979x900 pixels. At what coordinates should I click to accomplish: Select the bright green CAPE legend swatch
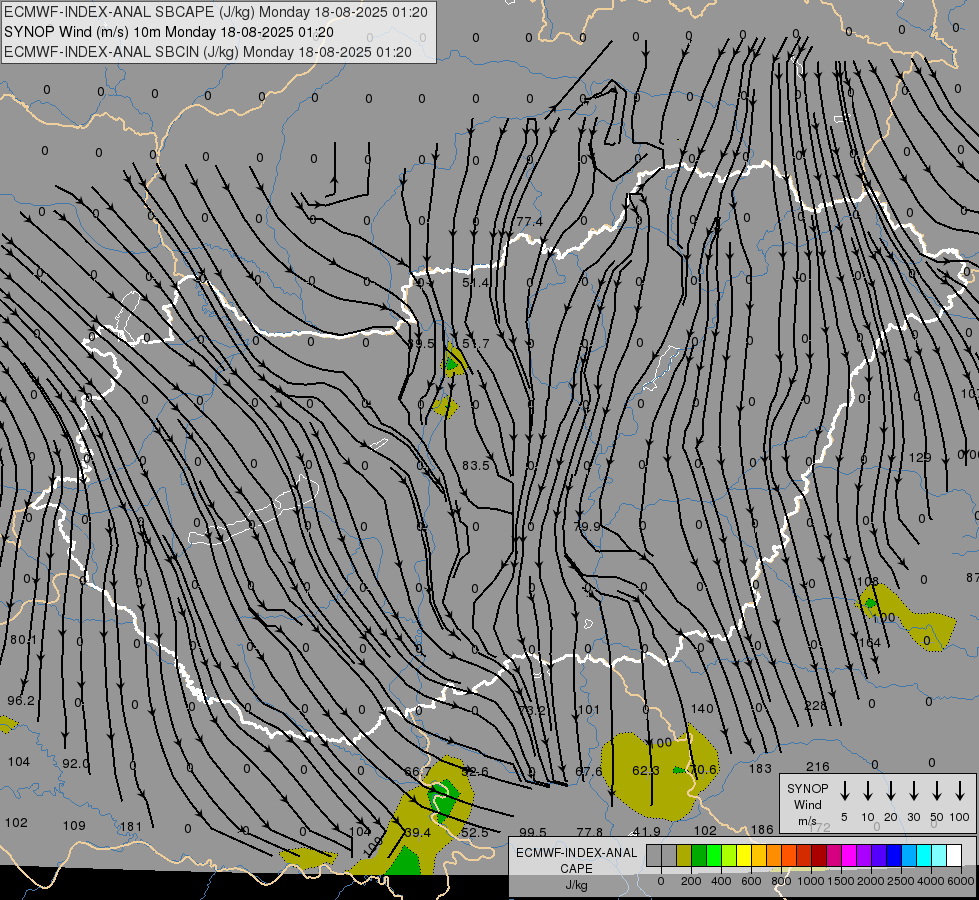tap(714, 855)
